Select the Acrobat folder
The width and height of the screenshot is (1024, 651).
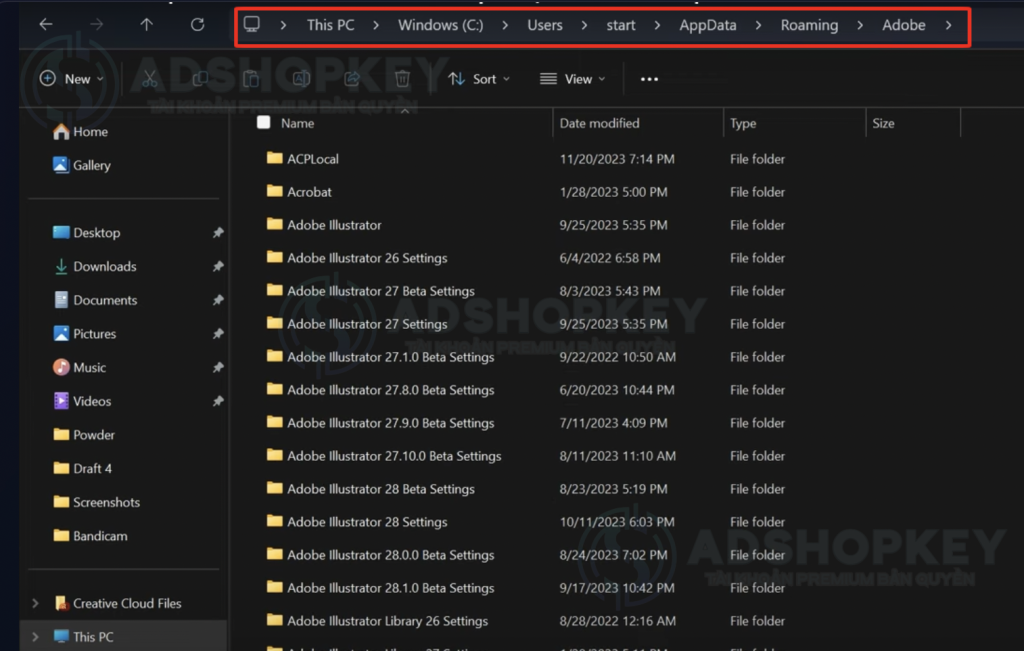(x=299, y=192)
